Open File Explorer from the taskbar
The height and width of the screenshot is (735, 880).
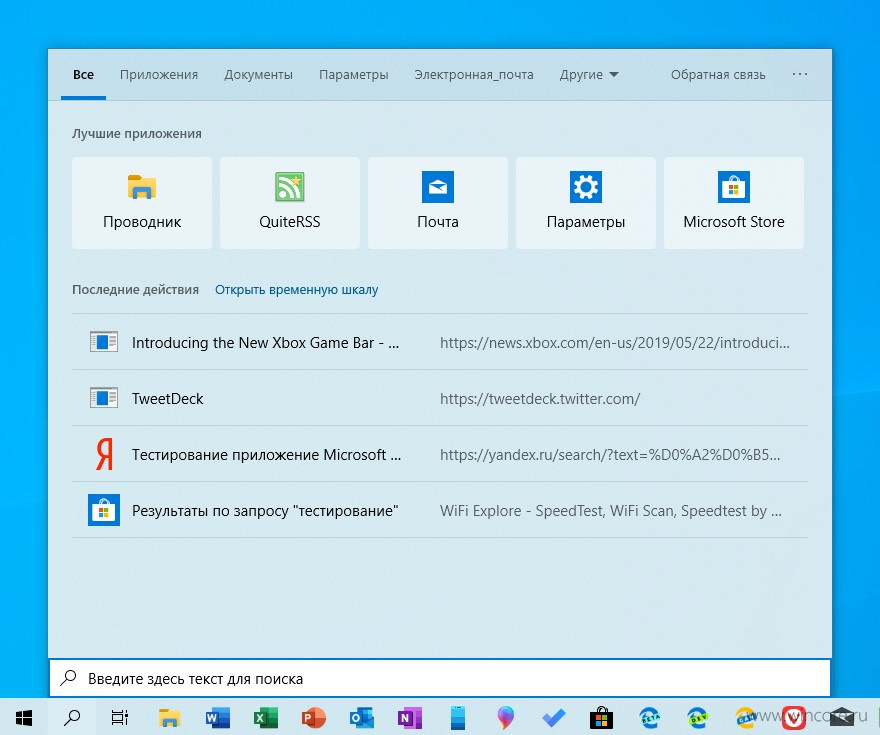169,717
